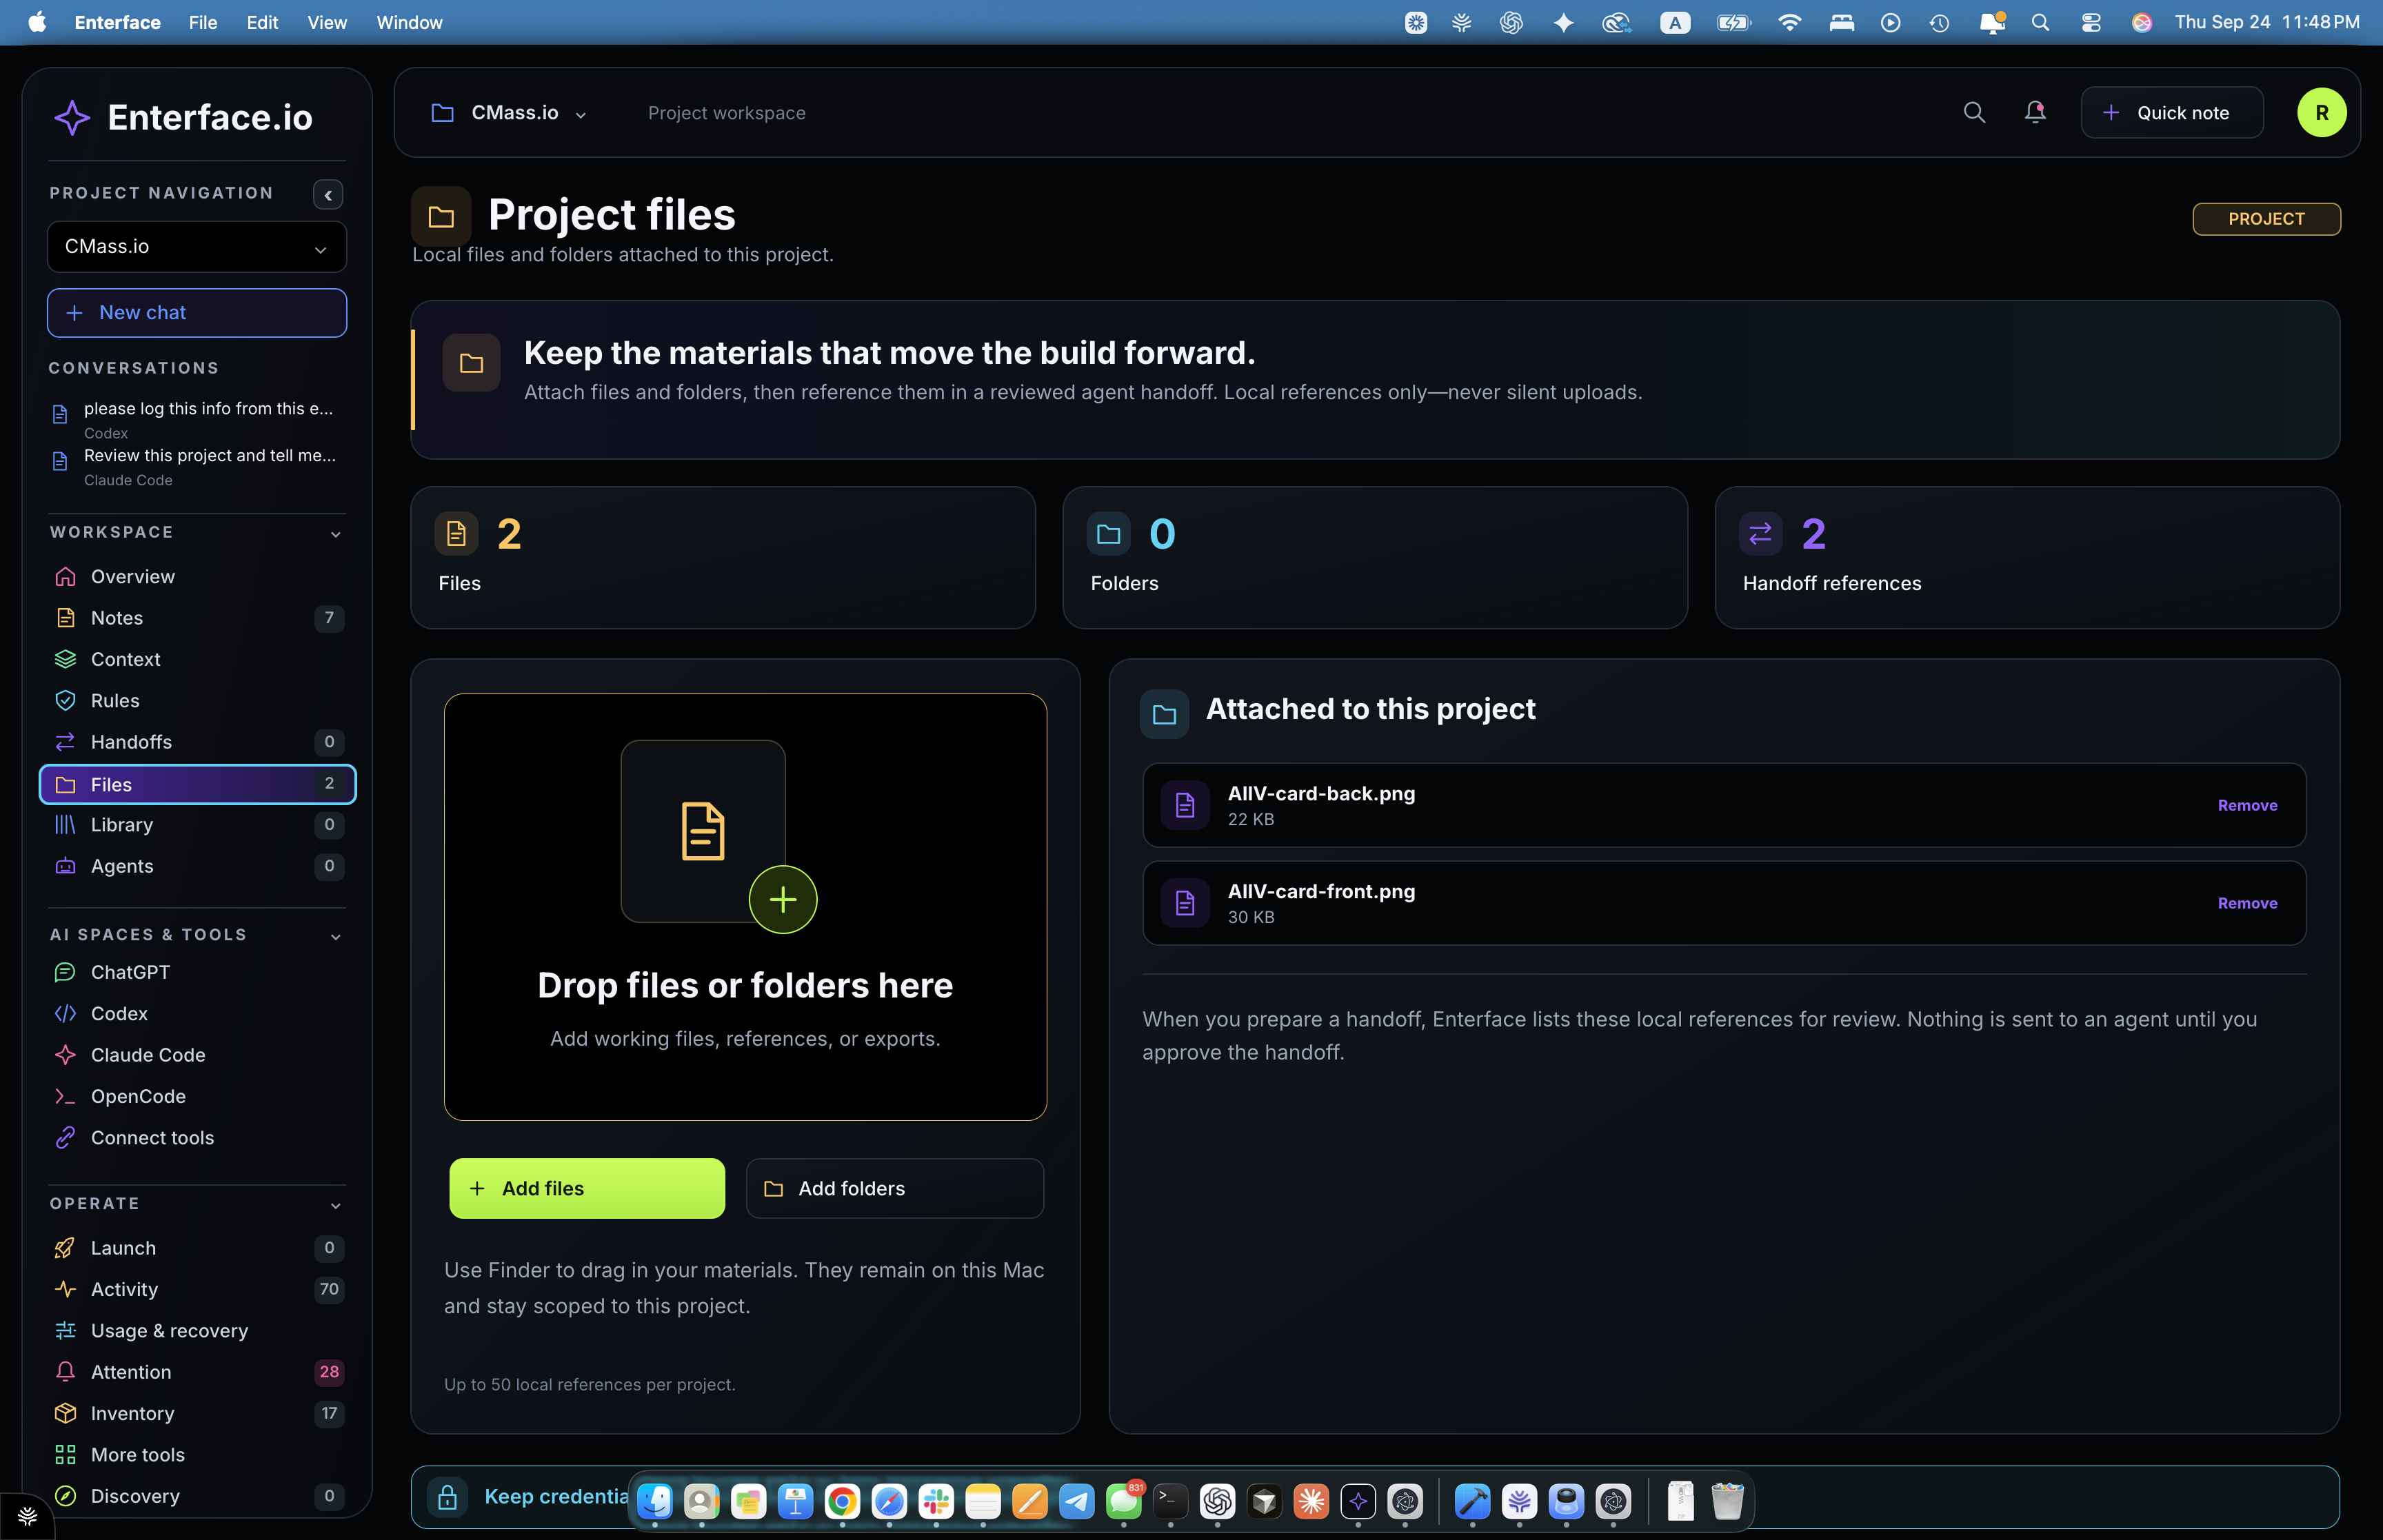Open Notes in the sidebar
The height and width of the screenshot is (1540, 2383).
click(x=197, y=618)
